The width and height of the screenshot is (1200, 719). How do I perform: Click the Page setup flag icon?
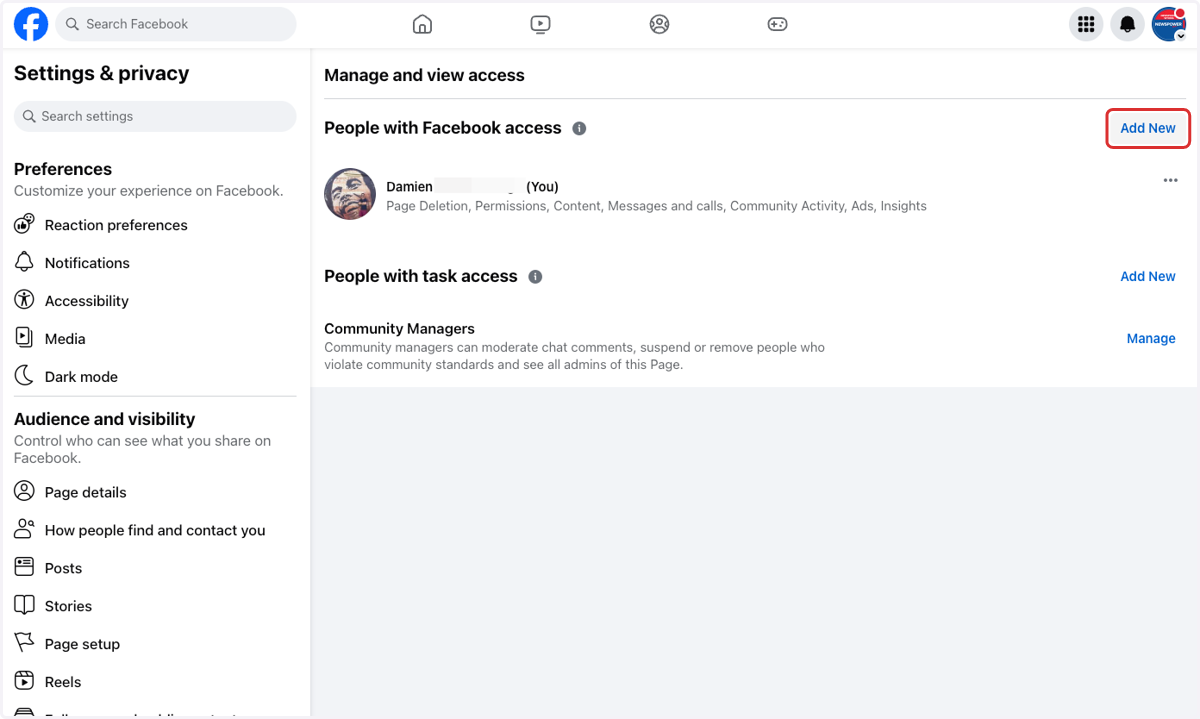[x=24, y=643]
